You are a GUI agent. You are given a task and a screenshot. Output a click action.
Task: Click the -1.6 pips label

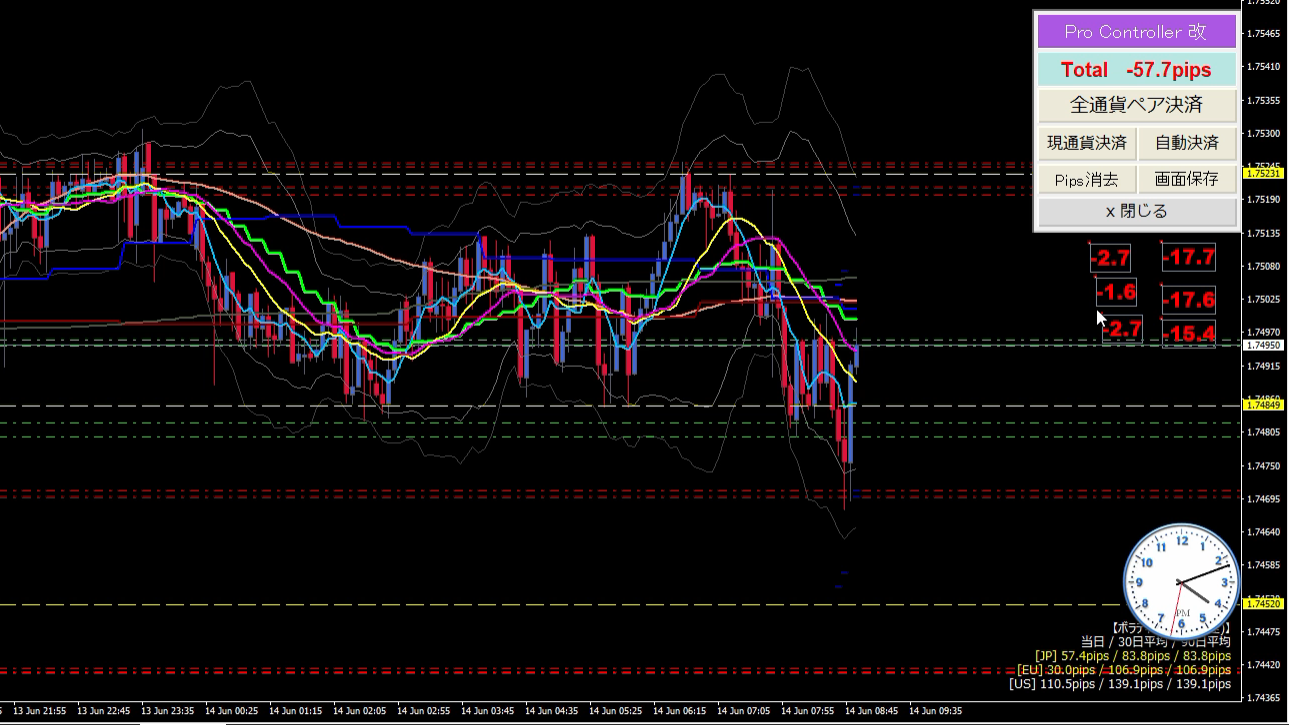1116,293
